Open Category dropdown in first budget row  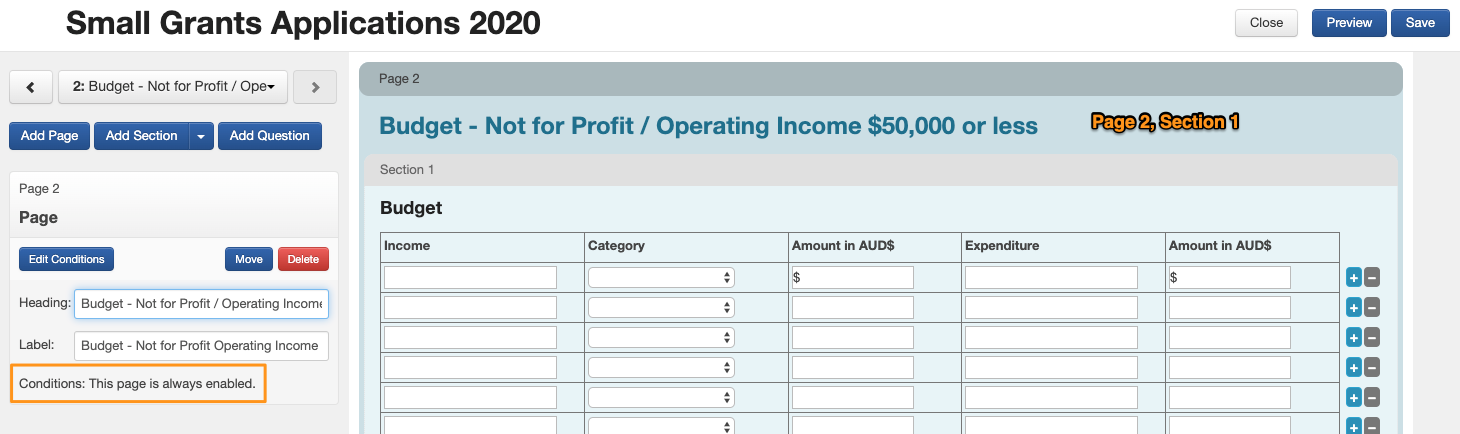click(x=661, y=277)
